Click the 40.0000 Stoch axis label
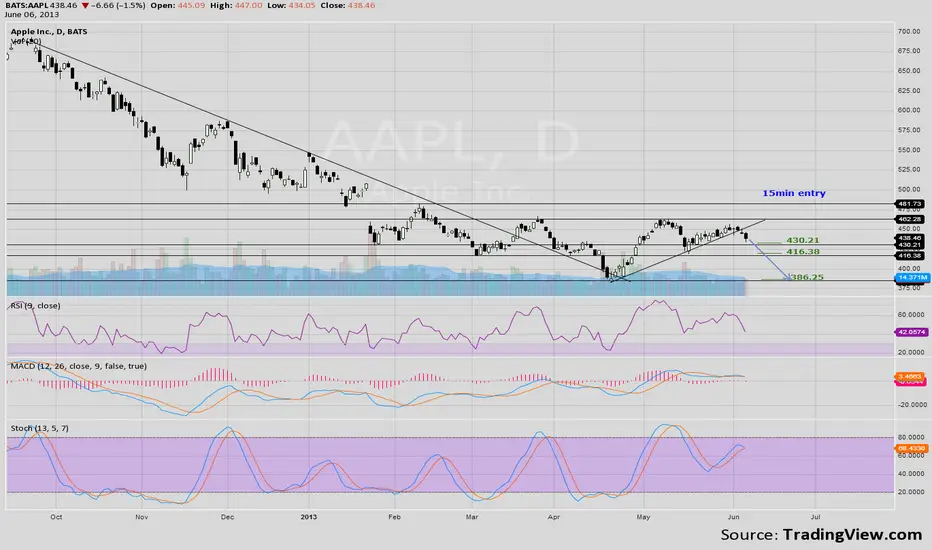This screenshot has height=550, width=932. (x=911, y=474)
